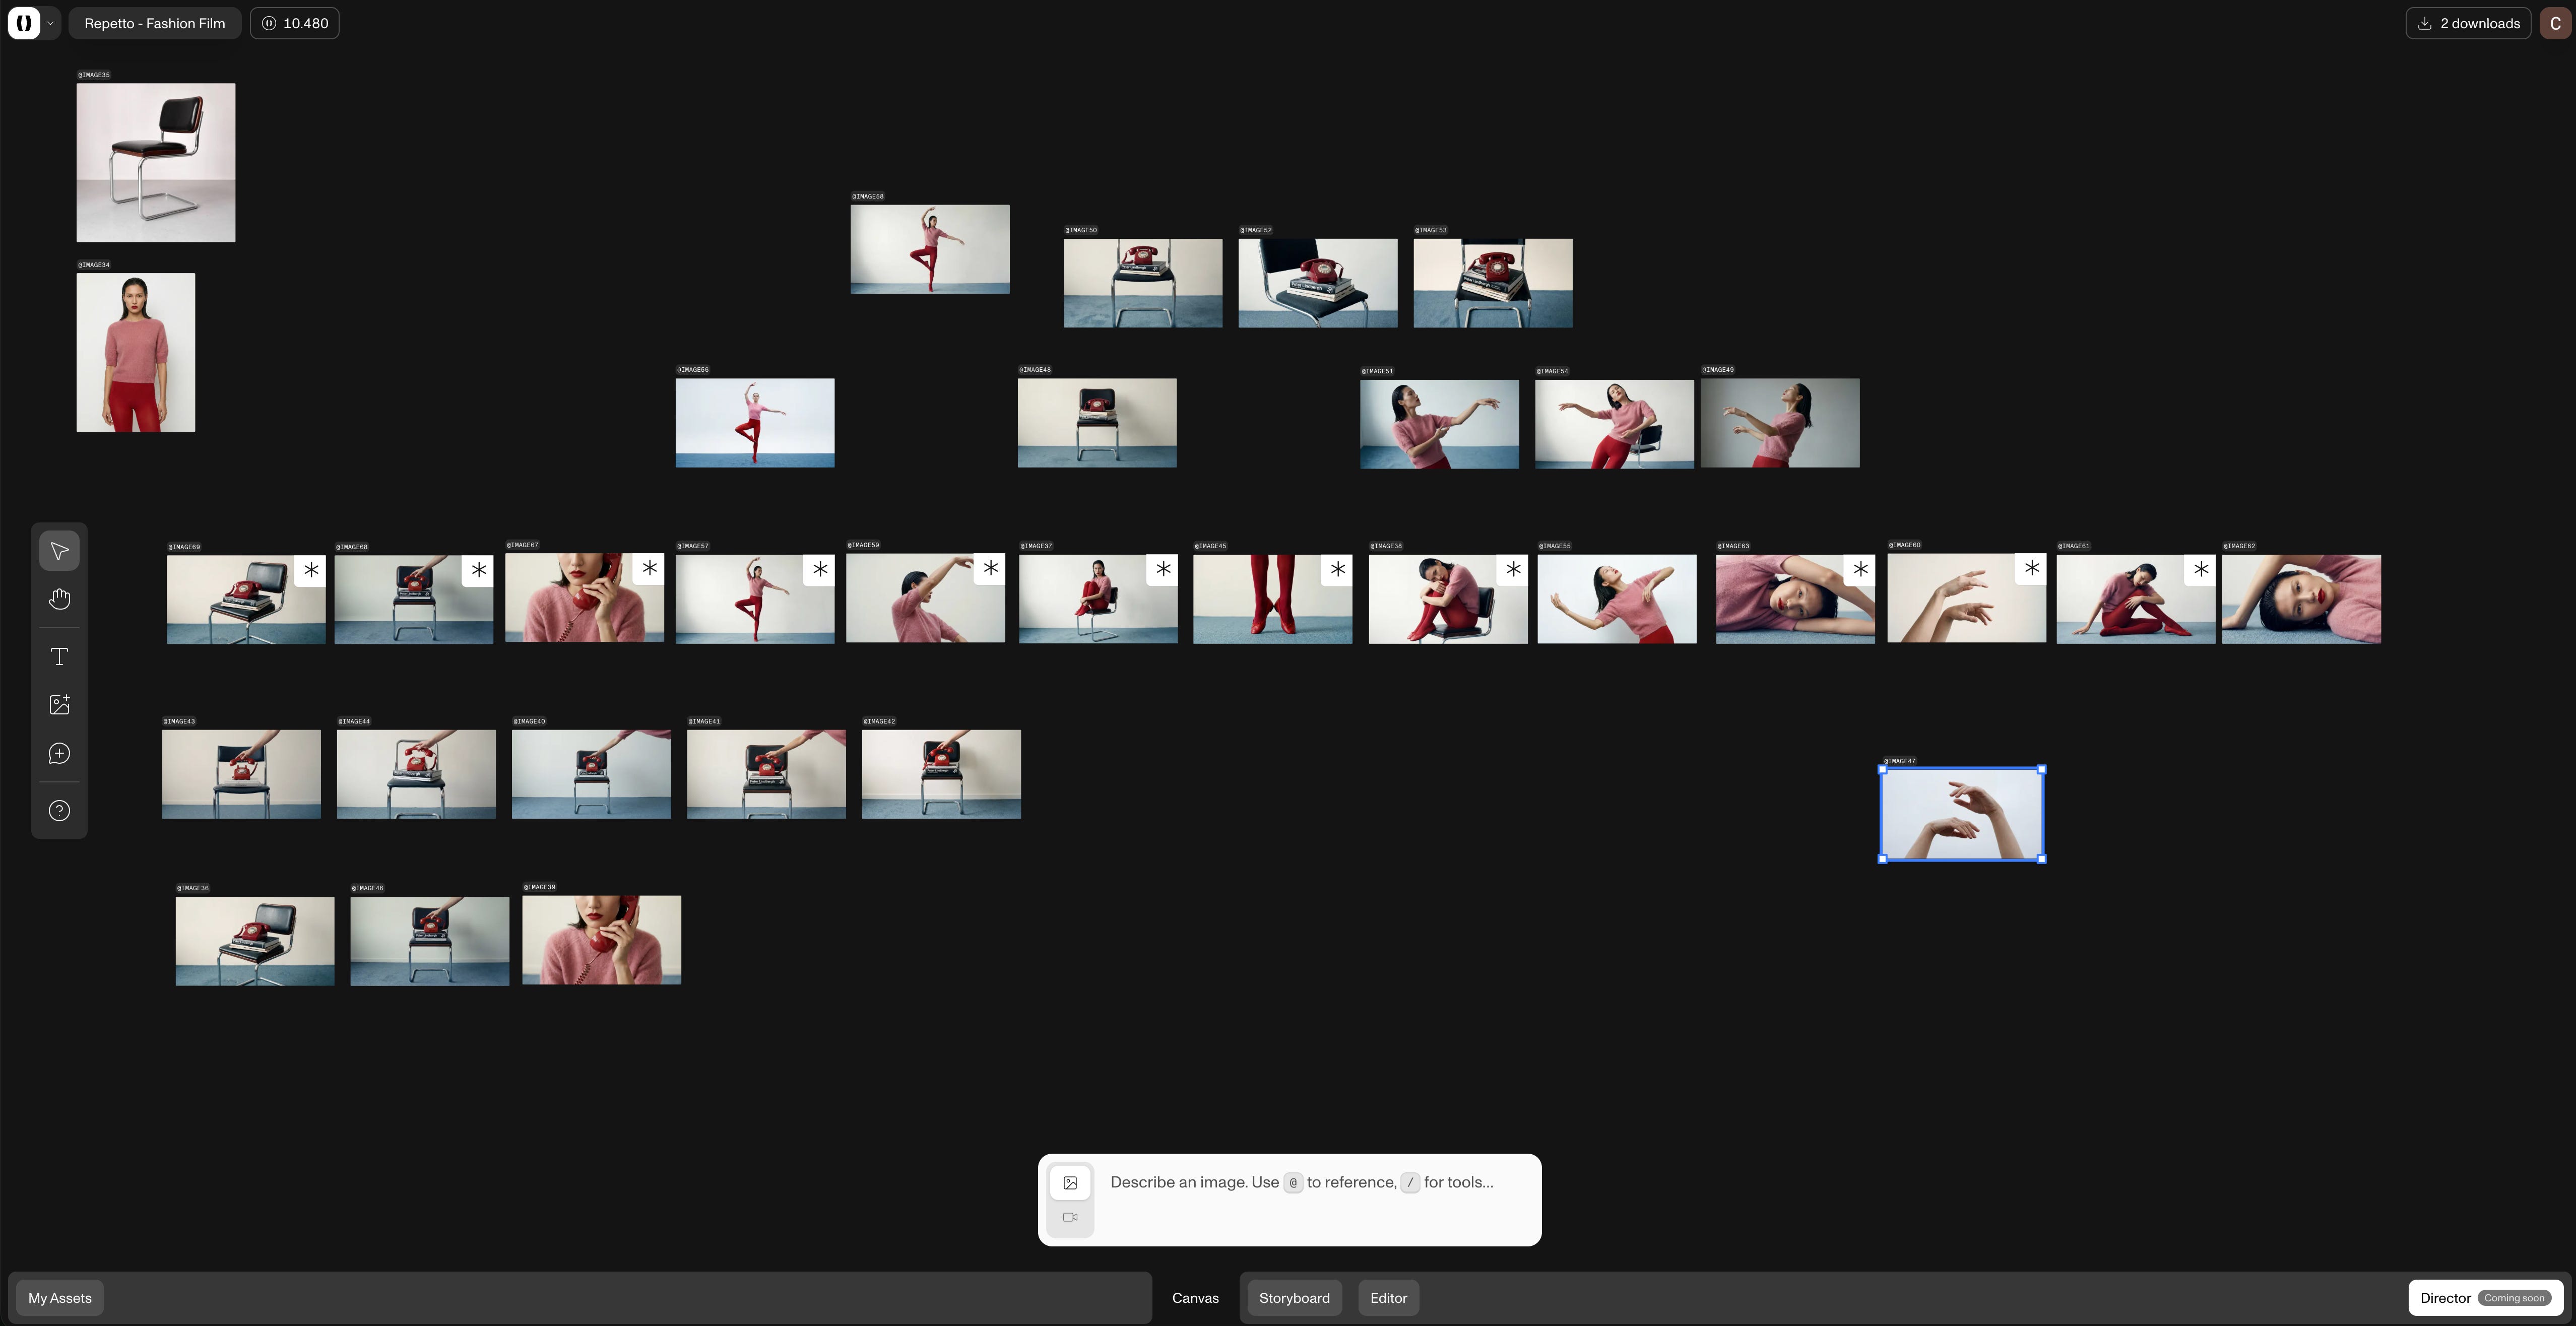Switch prompt box to image mode
Viewport: 2576px width, 1326px height.
[x=1070, y=1183]
